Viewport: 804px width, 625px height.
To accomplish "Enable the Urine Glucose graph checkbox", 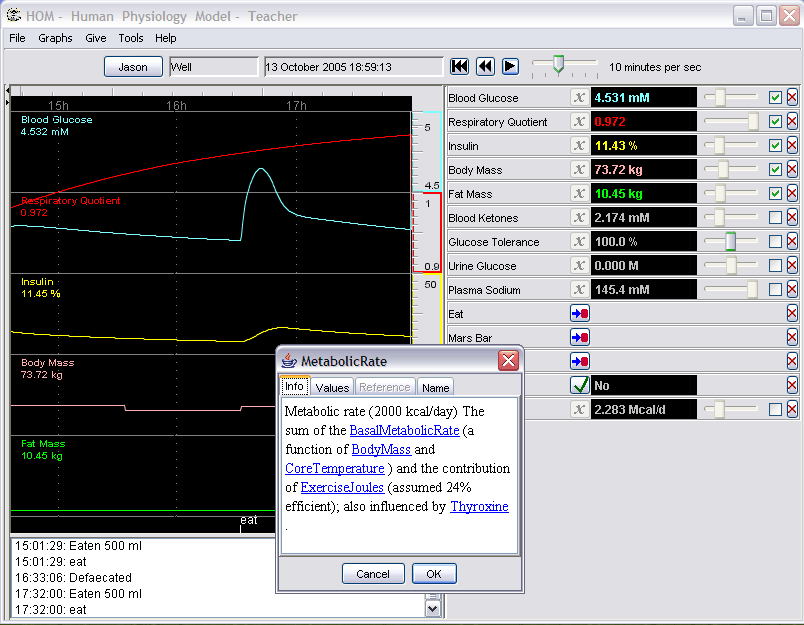I will point(775,266).
